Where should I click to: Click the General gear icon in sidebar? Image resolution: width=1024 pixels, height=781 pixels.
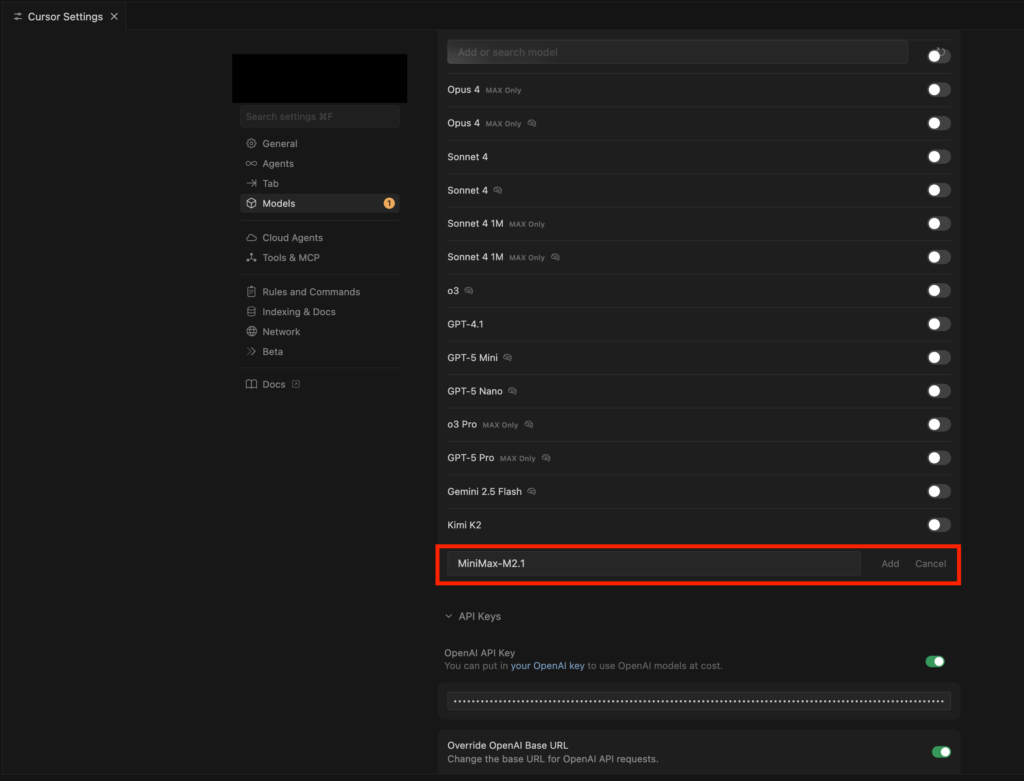pyautogui.click(x=252, y=144)
